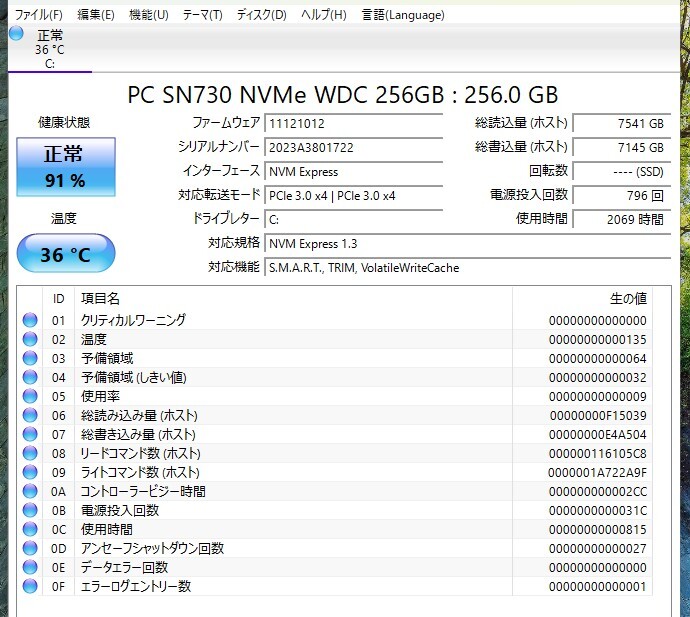Click total host writes value 7145 GB
Viewport: 690px width, 617px height.
[621, 147]
